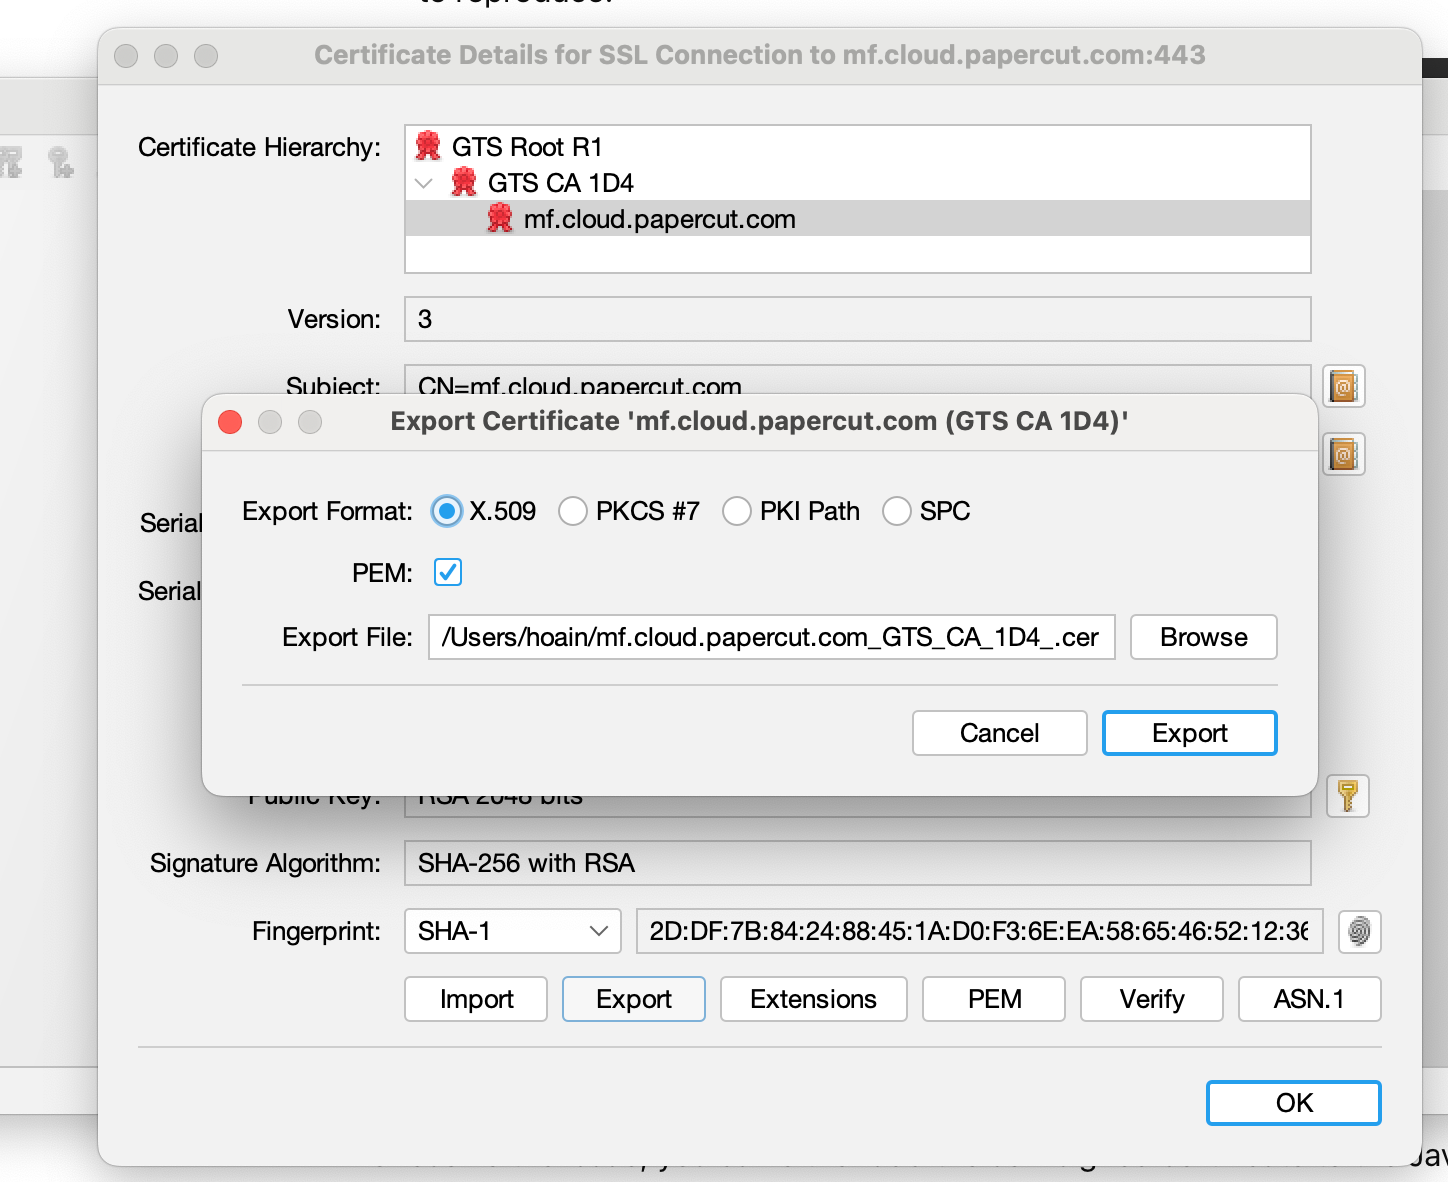Click Export to save the certificate
The height and width of the screenshot is (1182, 1448).
coord(1189,733)
